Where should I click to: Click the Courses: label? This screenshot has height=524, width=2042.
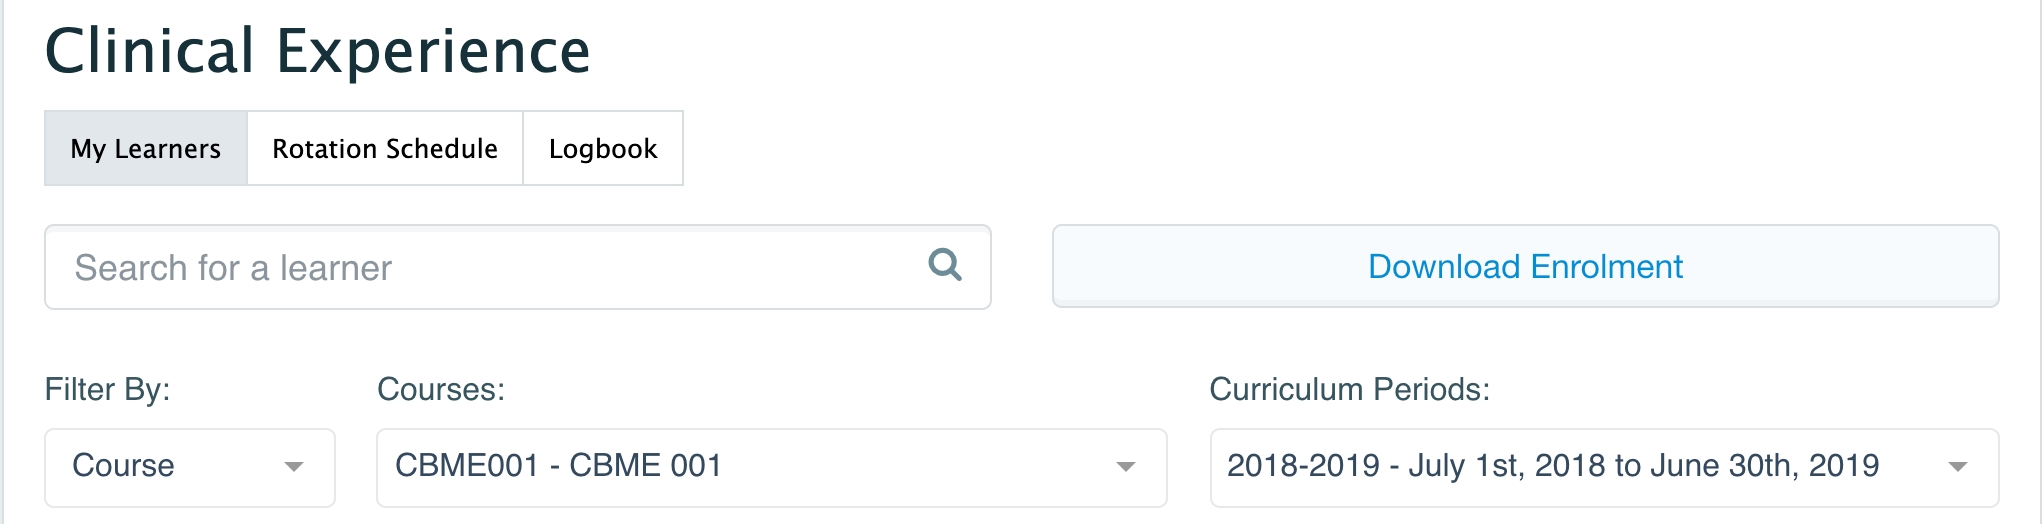coord(441,389)
